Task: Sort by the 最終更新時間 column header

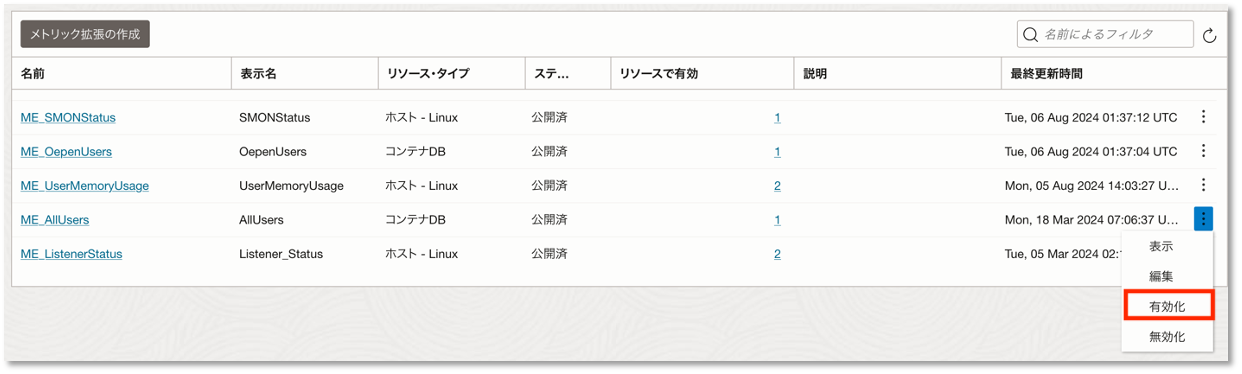Action: (x=1046, y=74)
